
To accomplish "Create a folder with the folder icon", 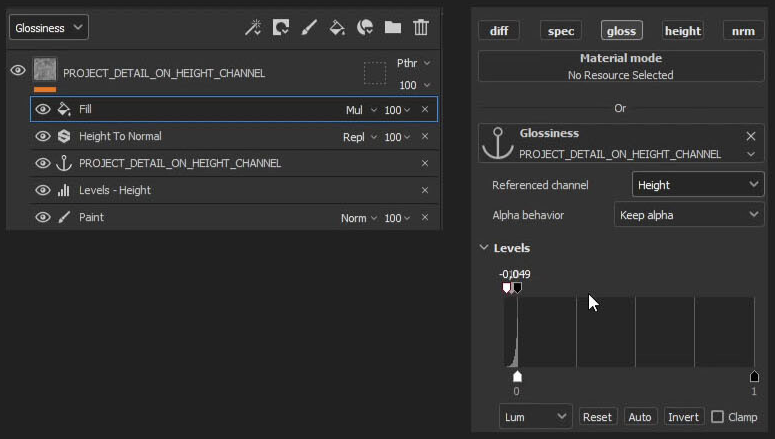I will 393,28.
